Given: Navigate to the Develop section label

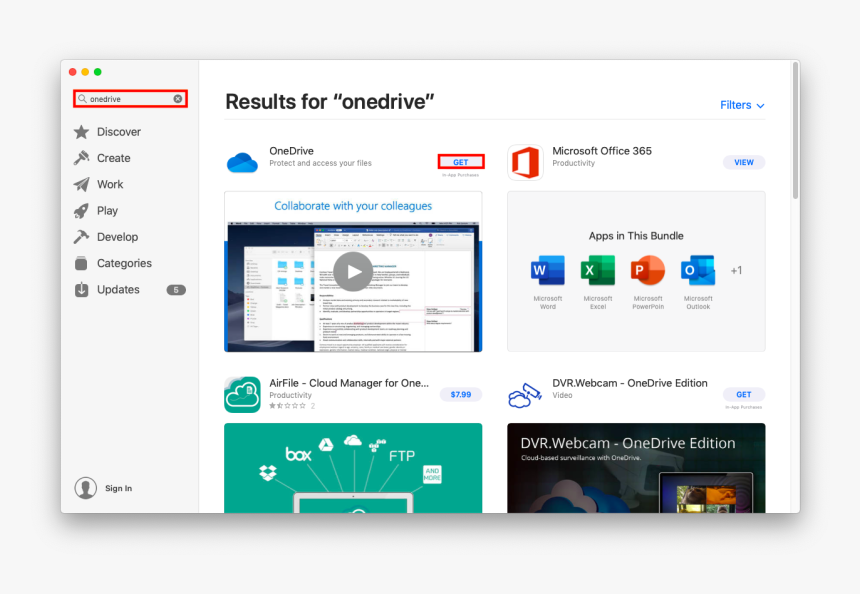Looking at the screenshot, I should point(117,237).
